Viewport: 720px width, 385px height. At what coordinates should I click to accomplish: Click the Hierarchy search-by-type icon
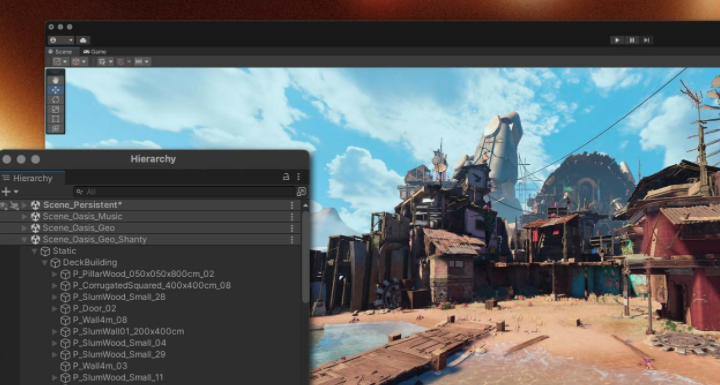pos(301,192)
